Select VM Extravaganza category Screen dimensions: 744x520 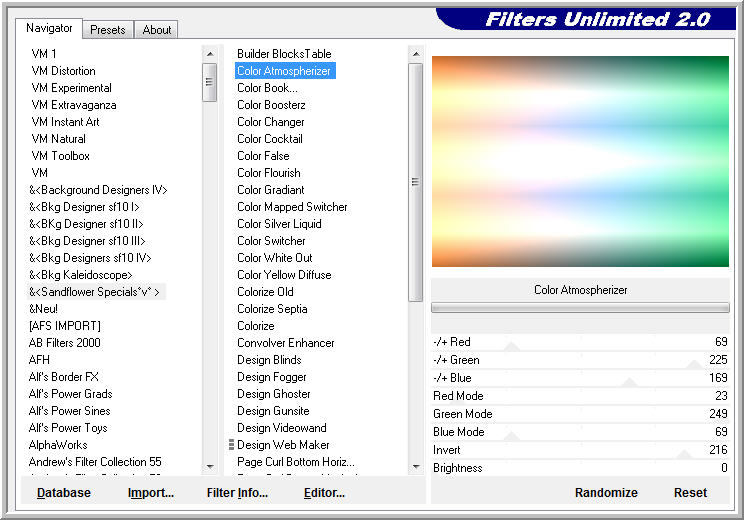74,105
